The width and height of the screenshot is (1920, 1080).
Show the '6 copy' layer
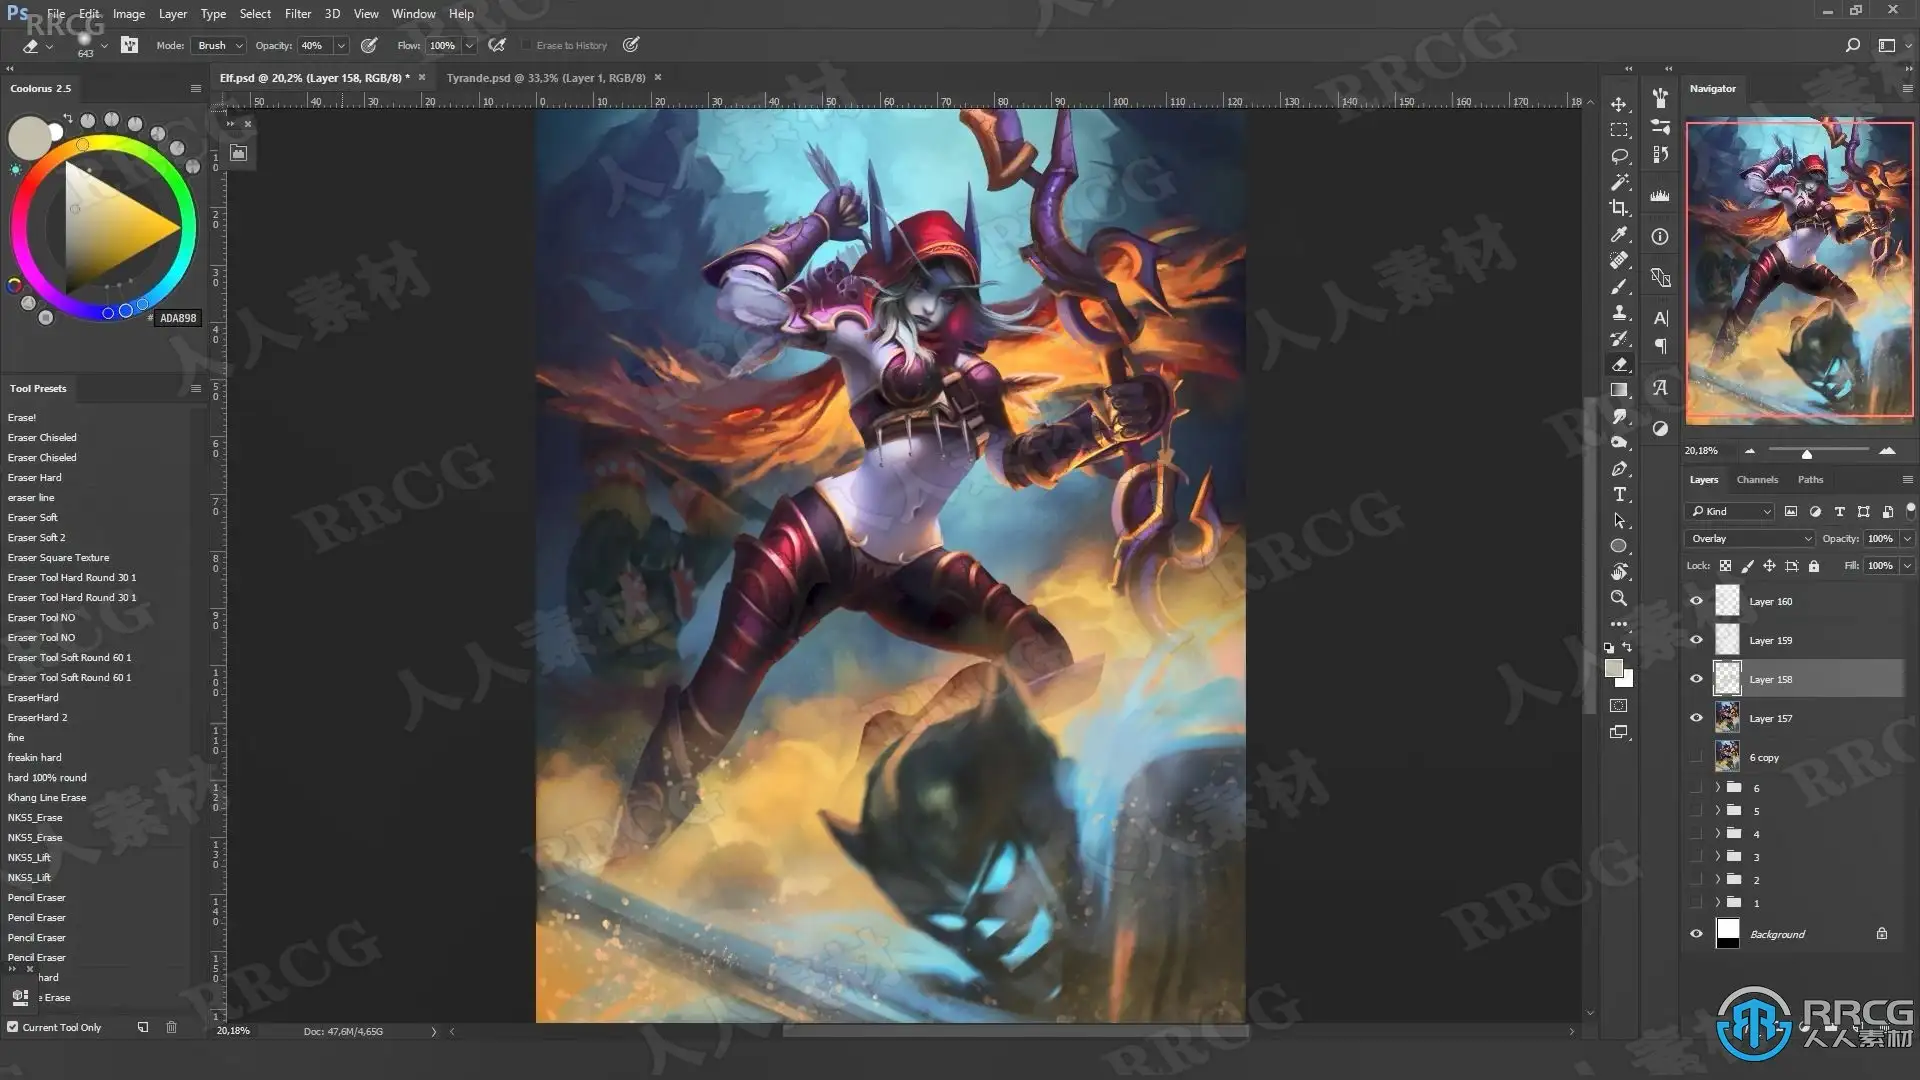click(1696, 757)
